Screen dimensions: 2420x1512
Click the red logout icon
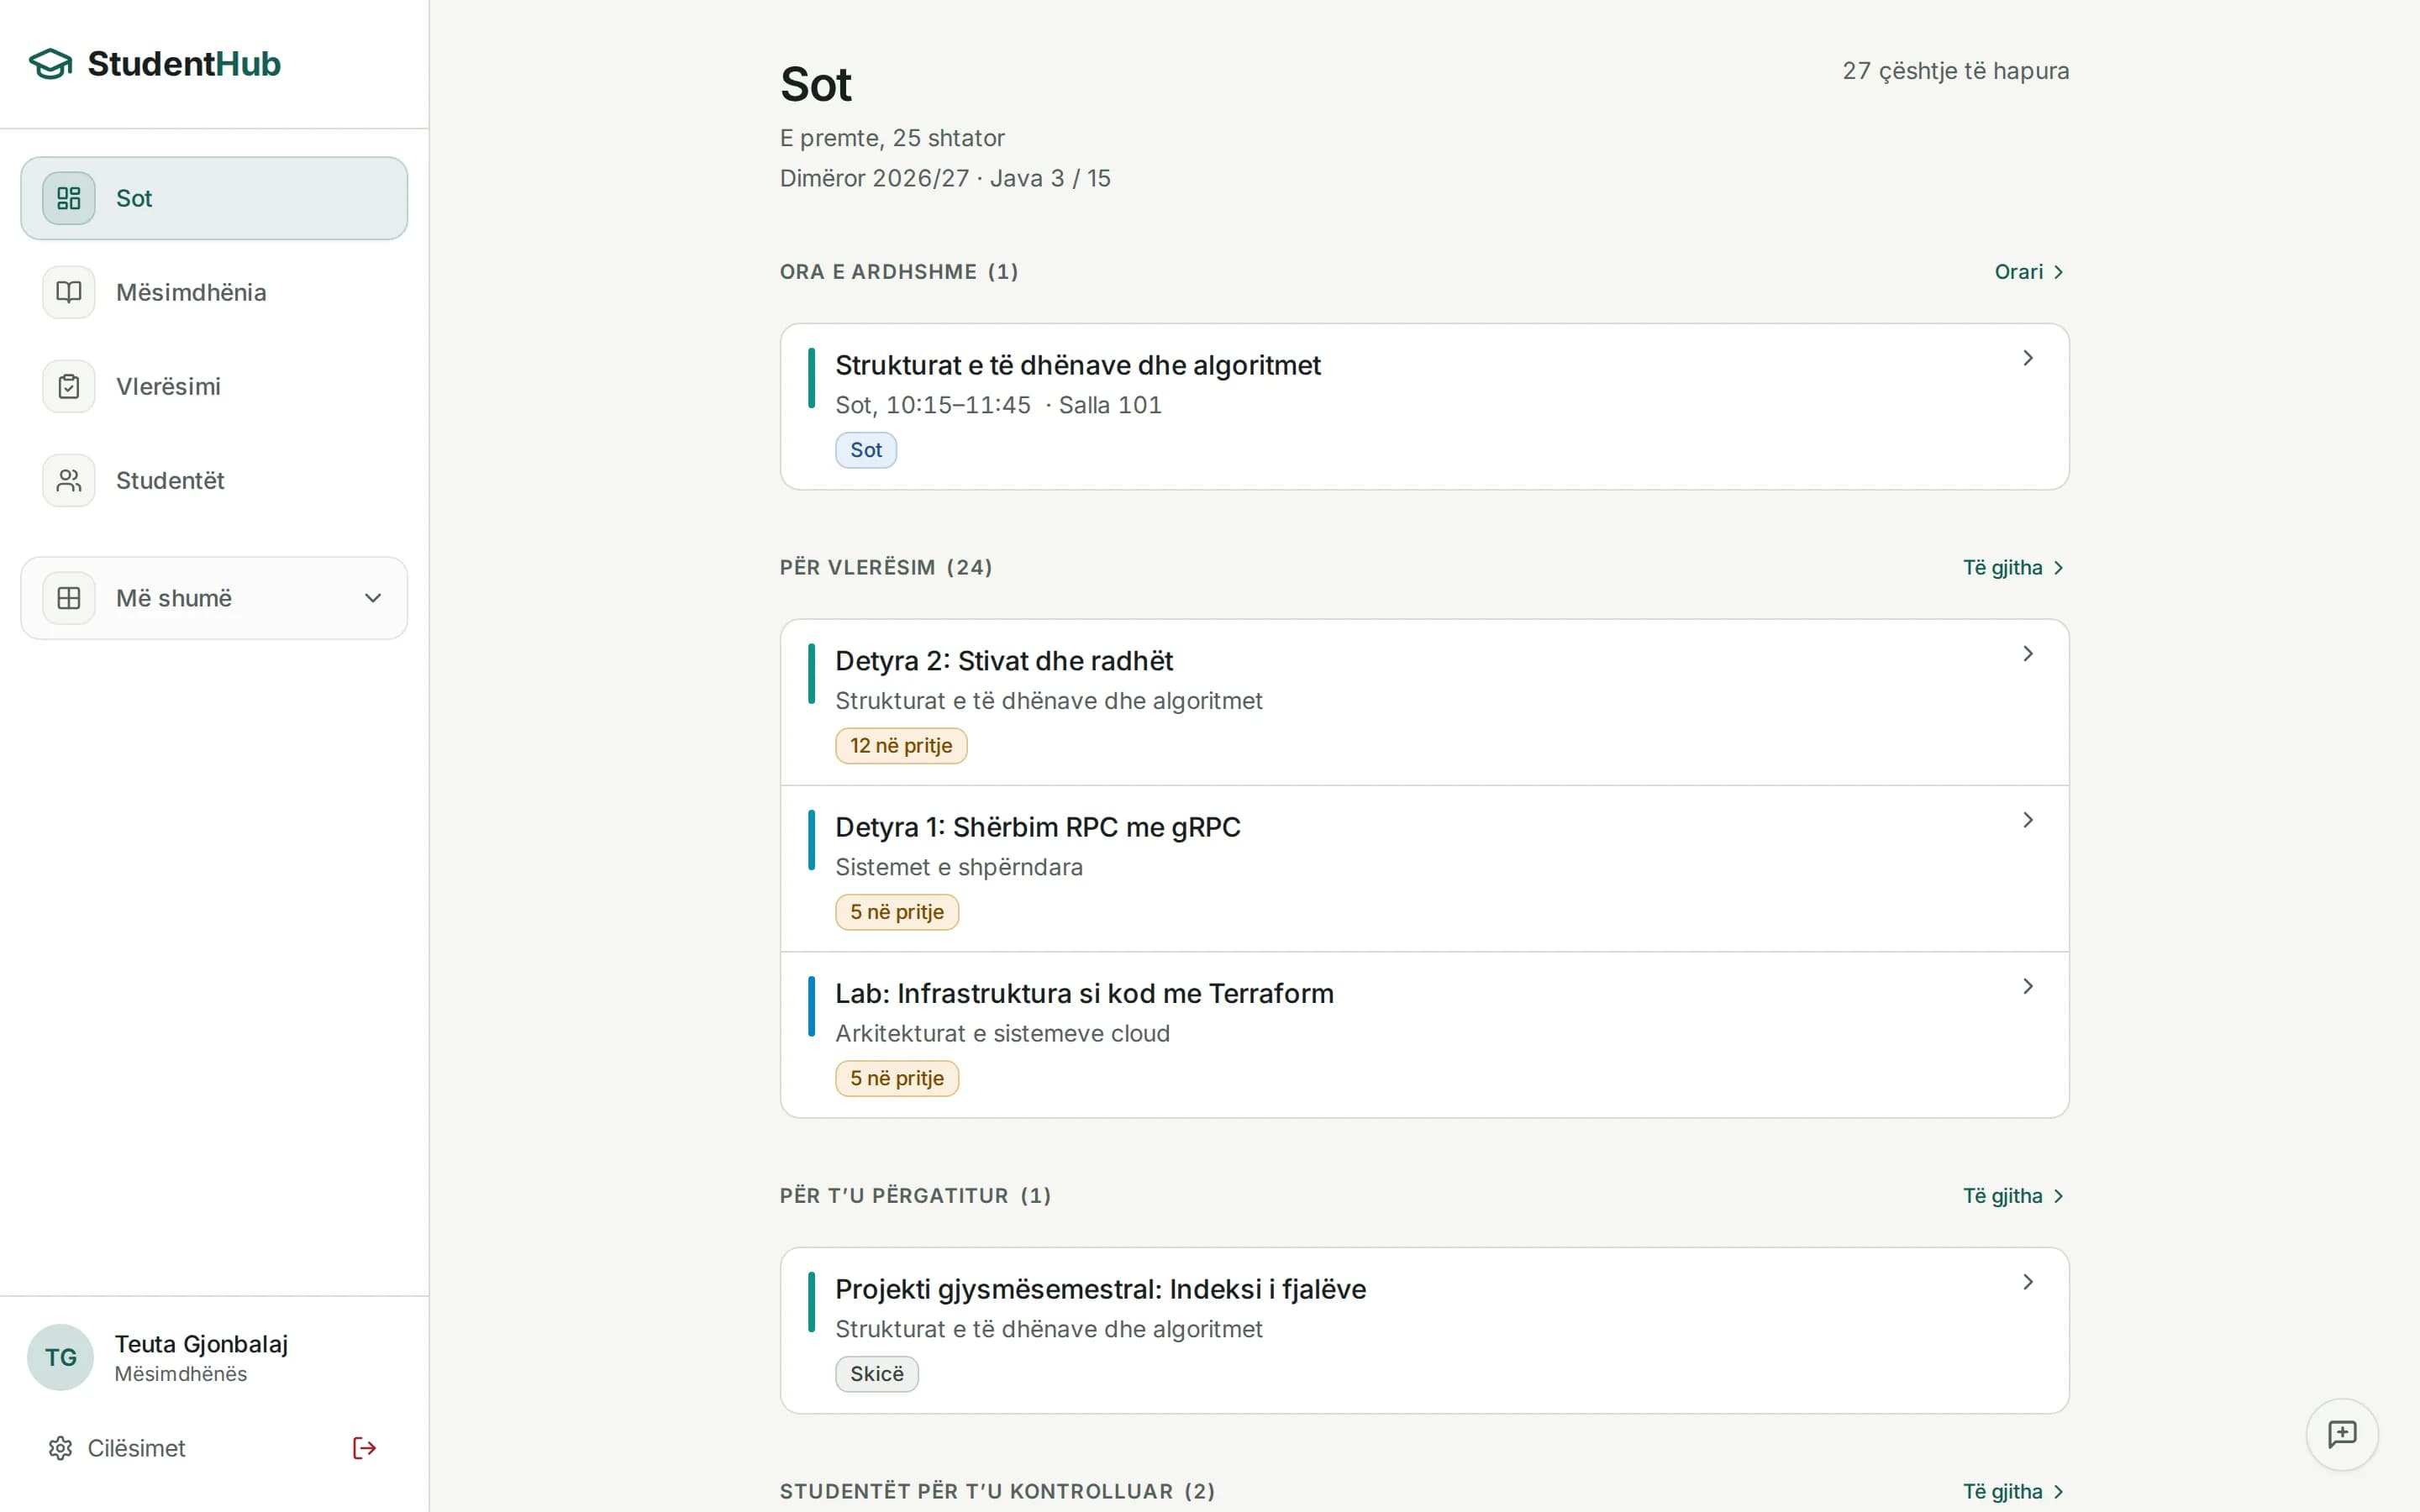click(x=364, y=1448)
